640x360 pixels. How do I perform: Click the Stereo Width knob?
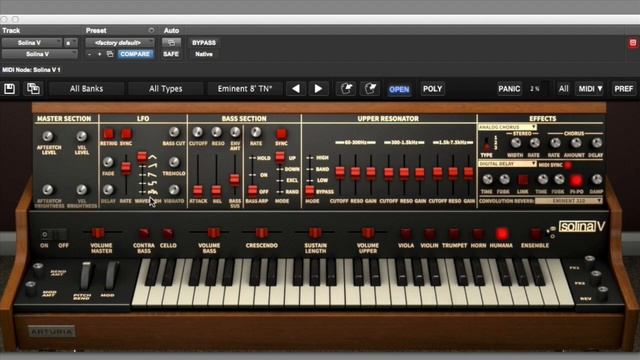(x=516, y=143)
